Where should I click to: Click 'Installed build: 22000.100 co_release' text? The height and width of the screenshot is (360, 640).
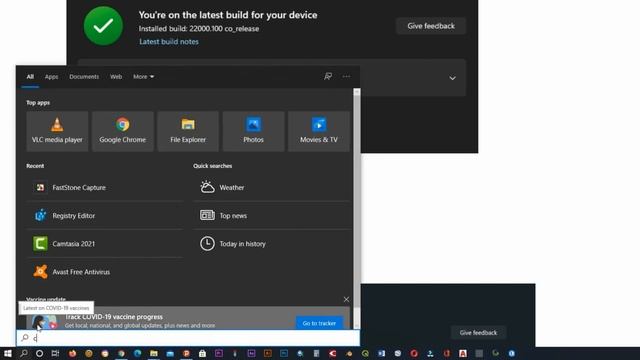pos(199,29)
